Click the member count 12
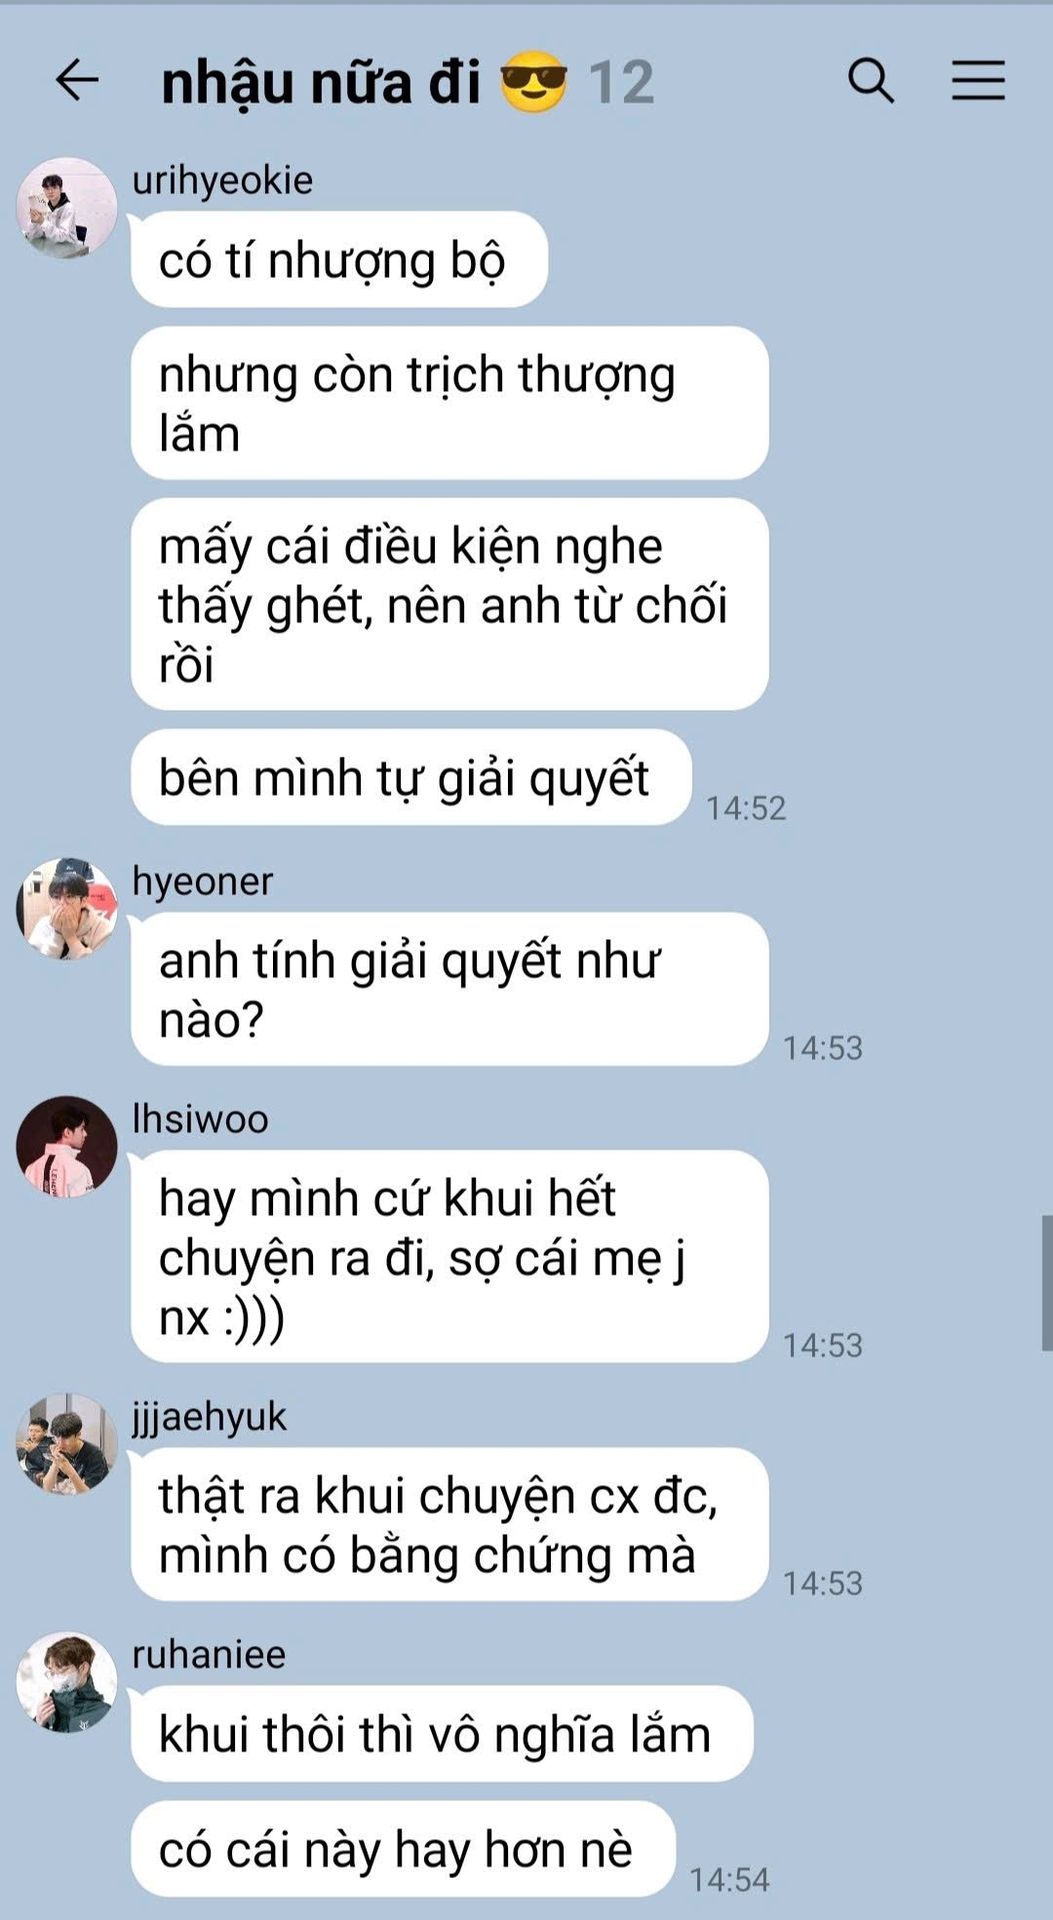1053x1920 pixels. coord(621,82)
